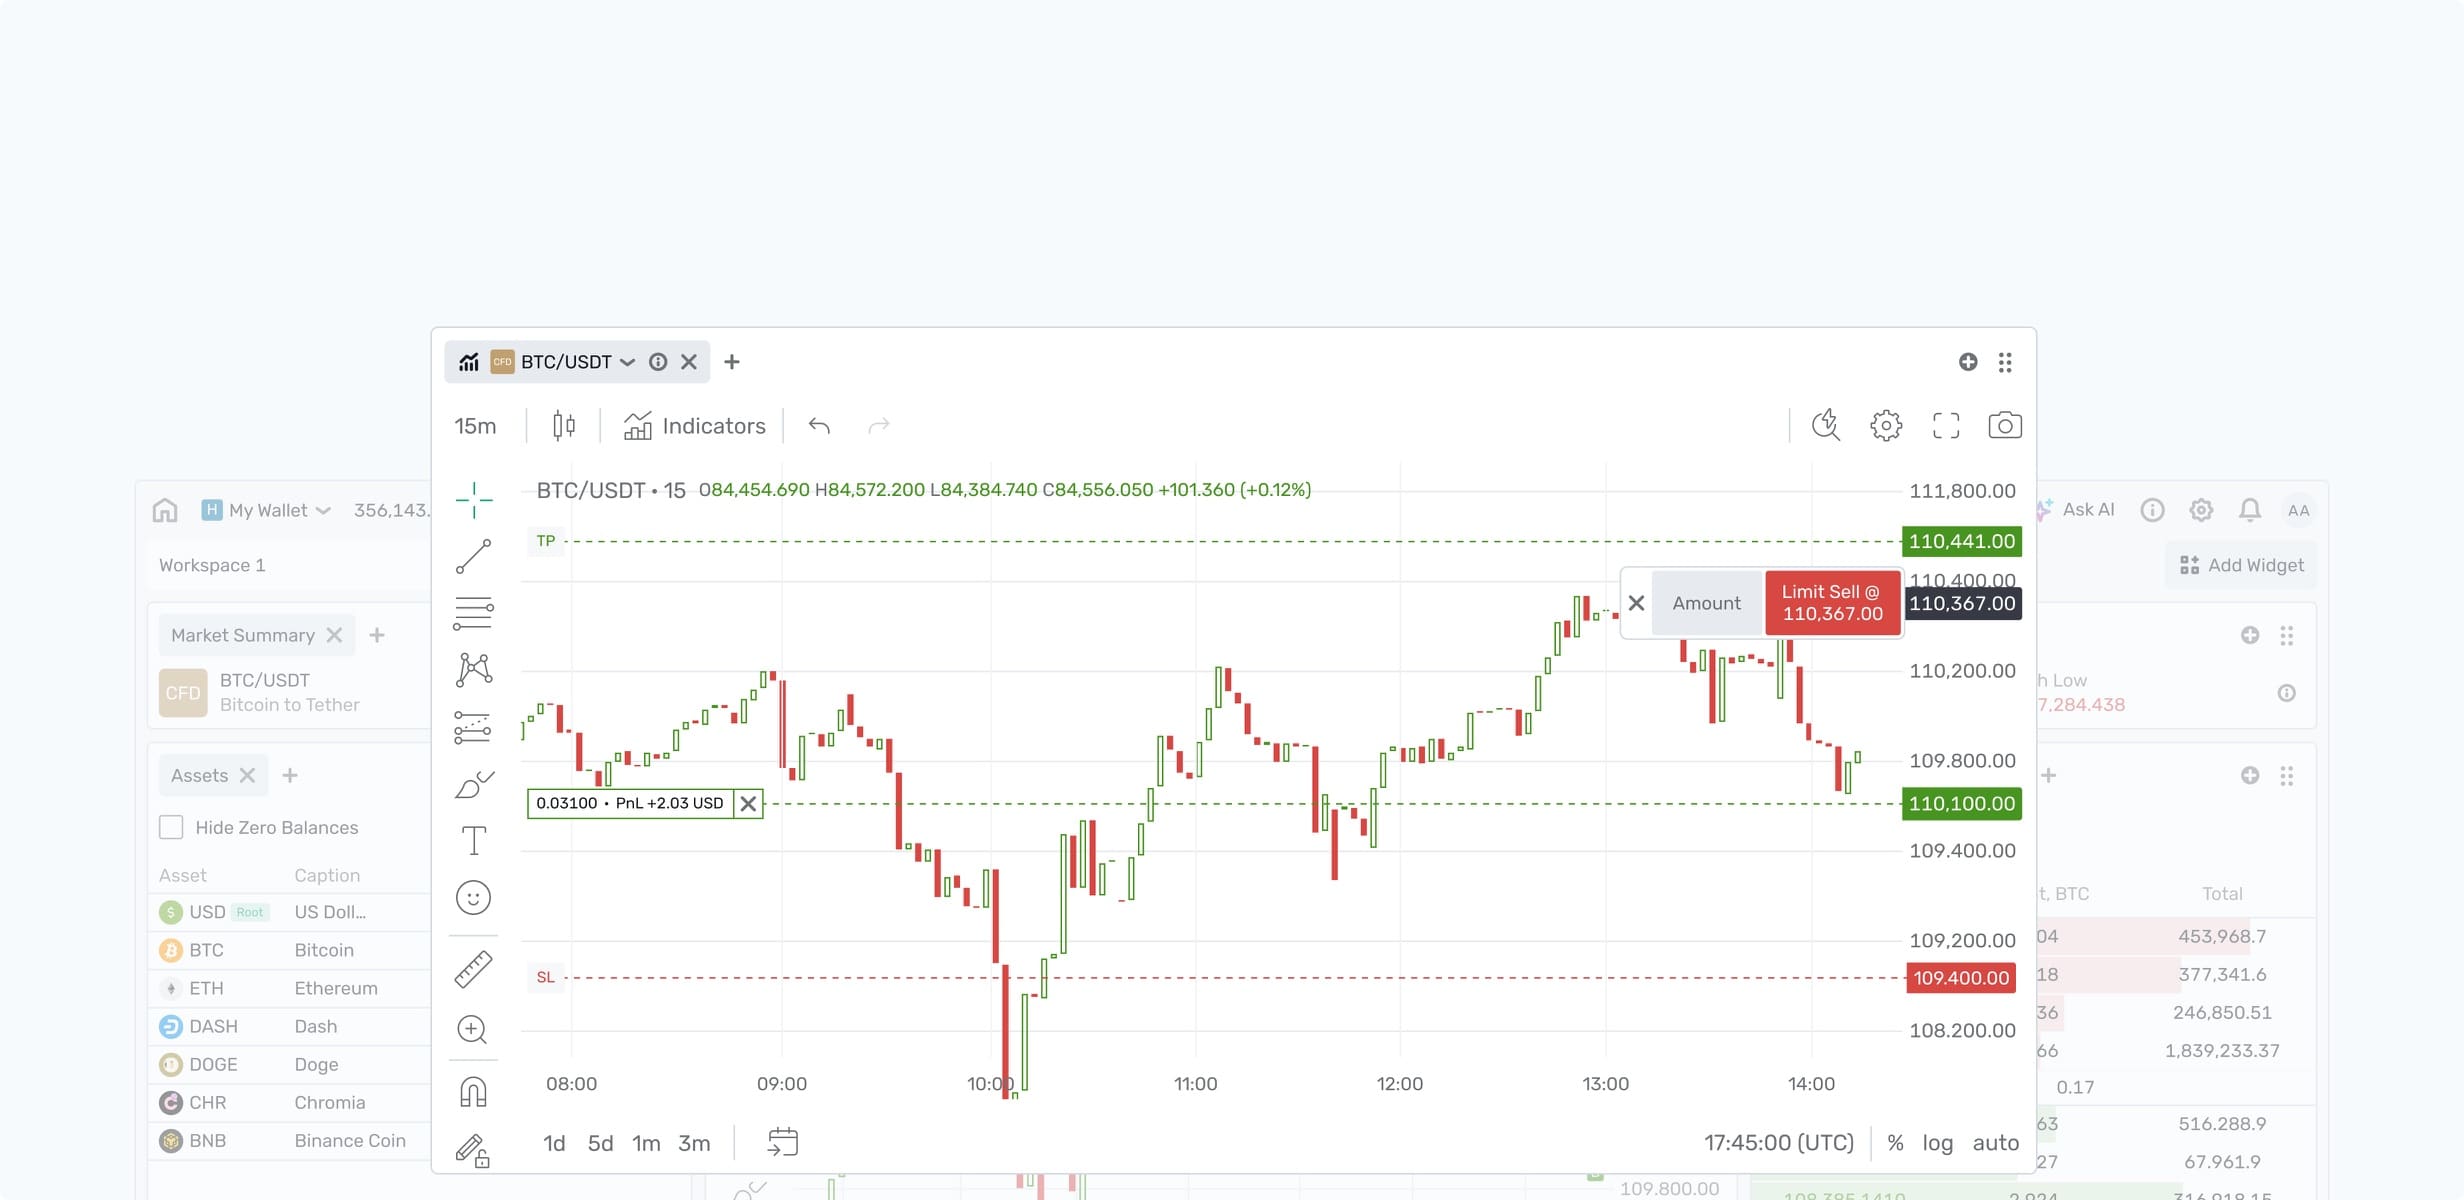2464x1200 pixels.
Task: Expand the My Wallet account dropdown
Action: tap(266, 510)
